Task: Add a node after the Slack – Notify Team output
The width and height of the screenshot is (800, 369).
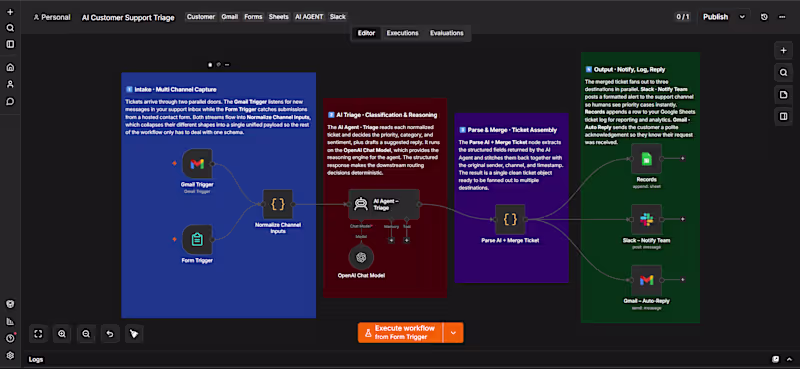Action: (x=683, y=219)
